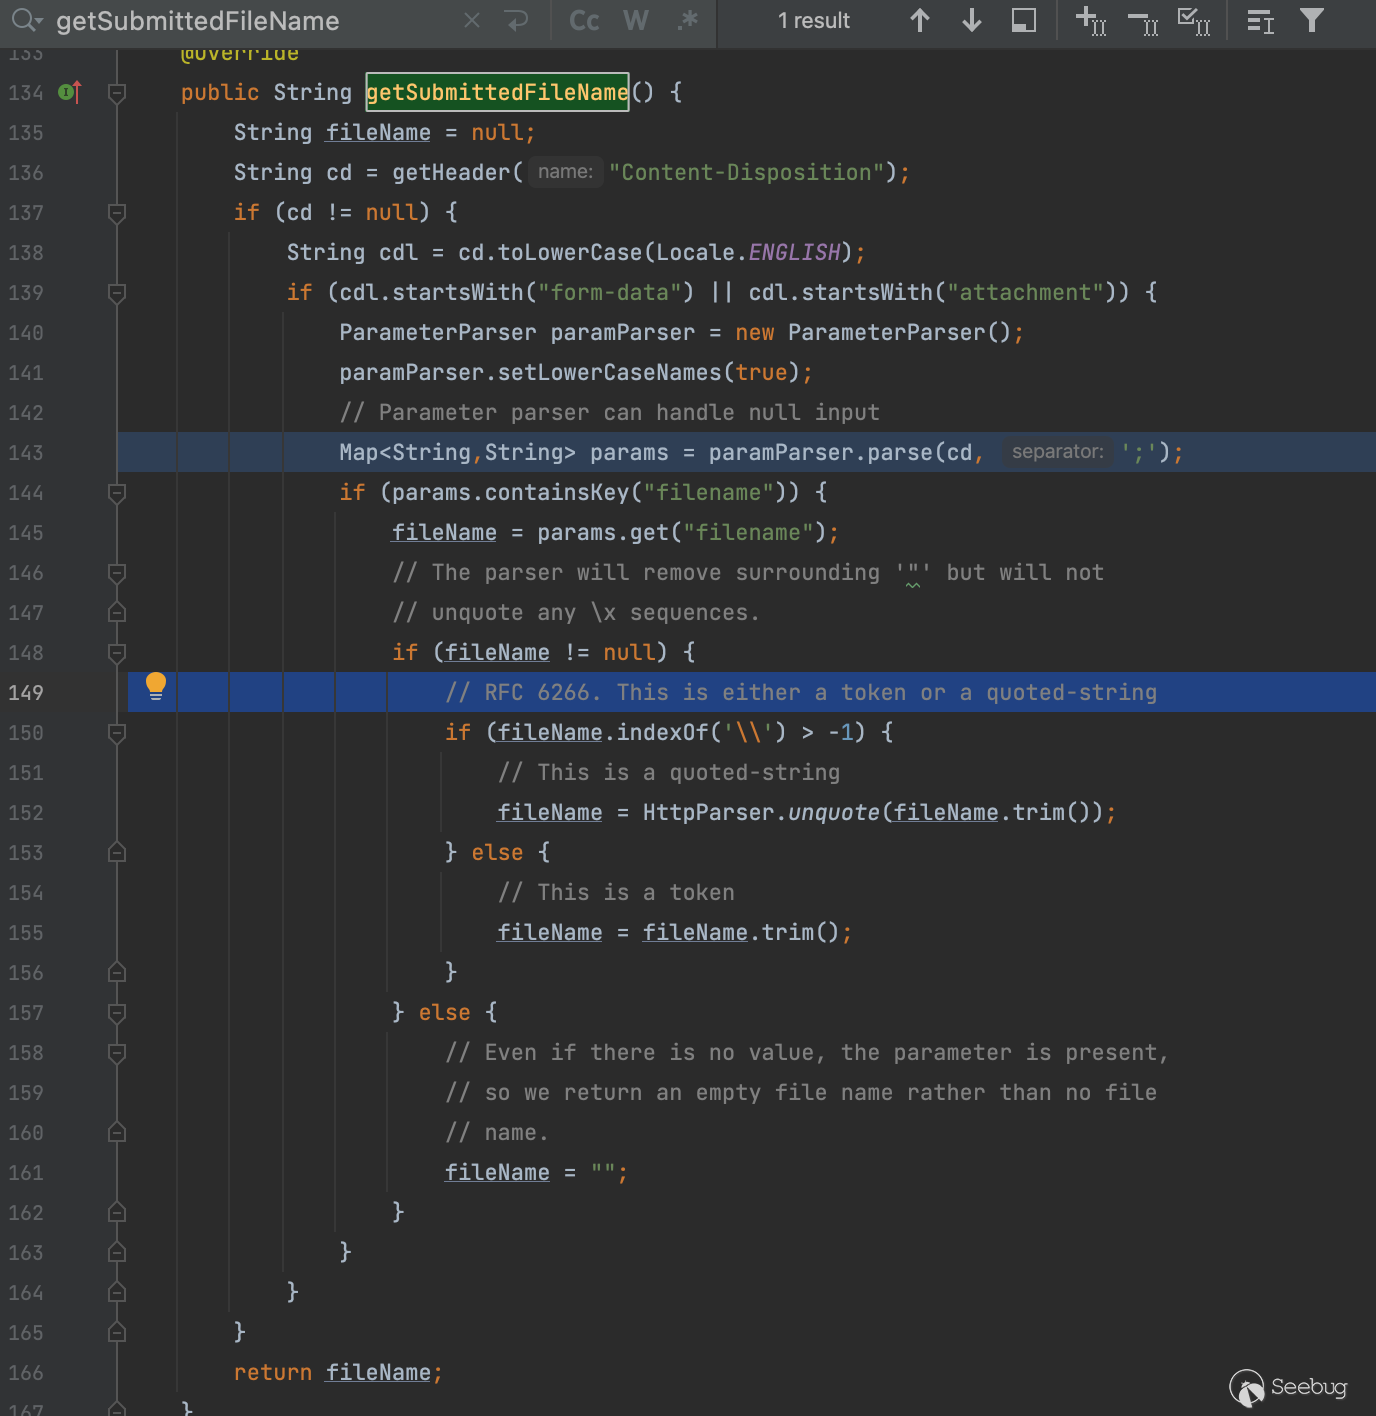
Task: Fold the params.containsKey block at line 144
Action: (x=117, y=493)
